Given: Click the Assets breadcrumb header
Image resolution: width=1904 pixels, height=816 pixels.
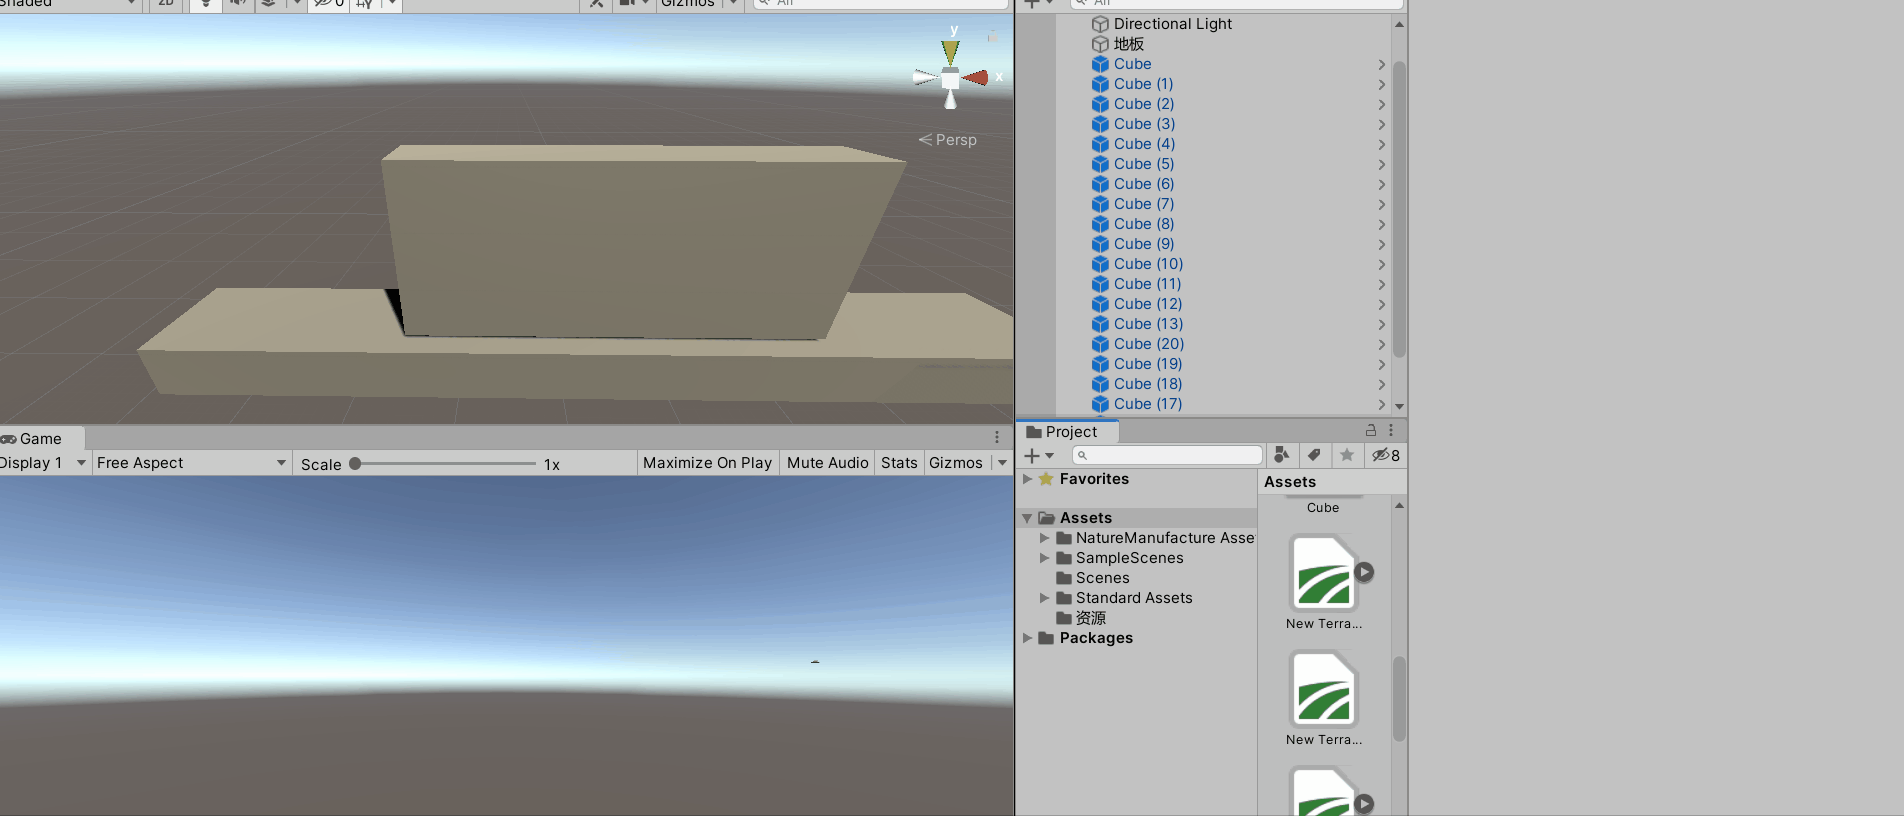Looking at the screenshot, I should tap(1290, 482).
